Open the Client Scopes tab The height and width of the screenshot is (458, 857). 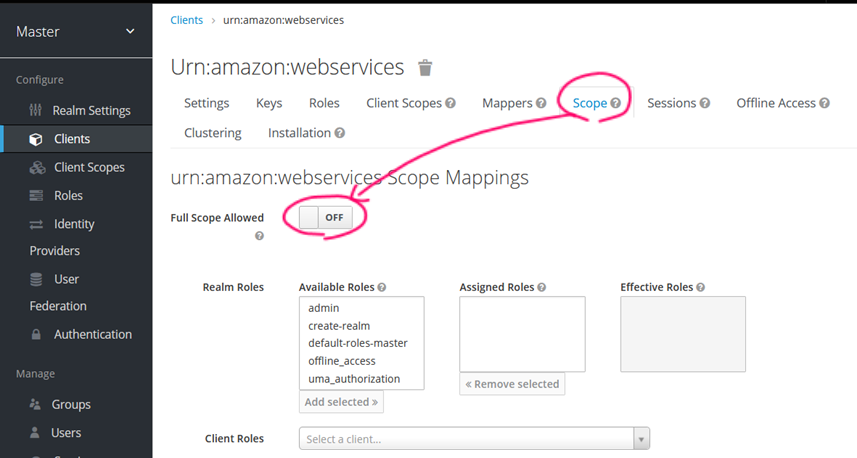pos(404,103)
